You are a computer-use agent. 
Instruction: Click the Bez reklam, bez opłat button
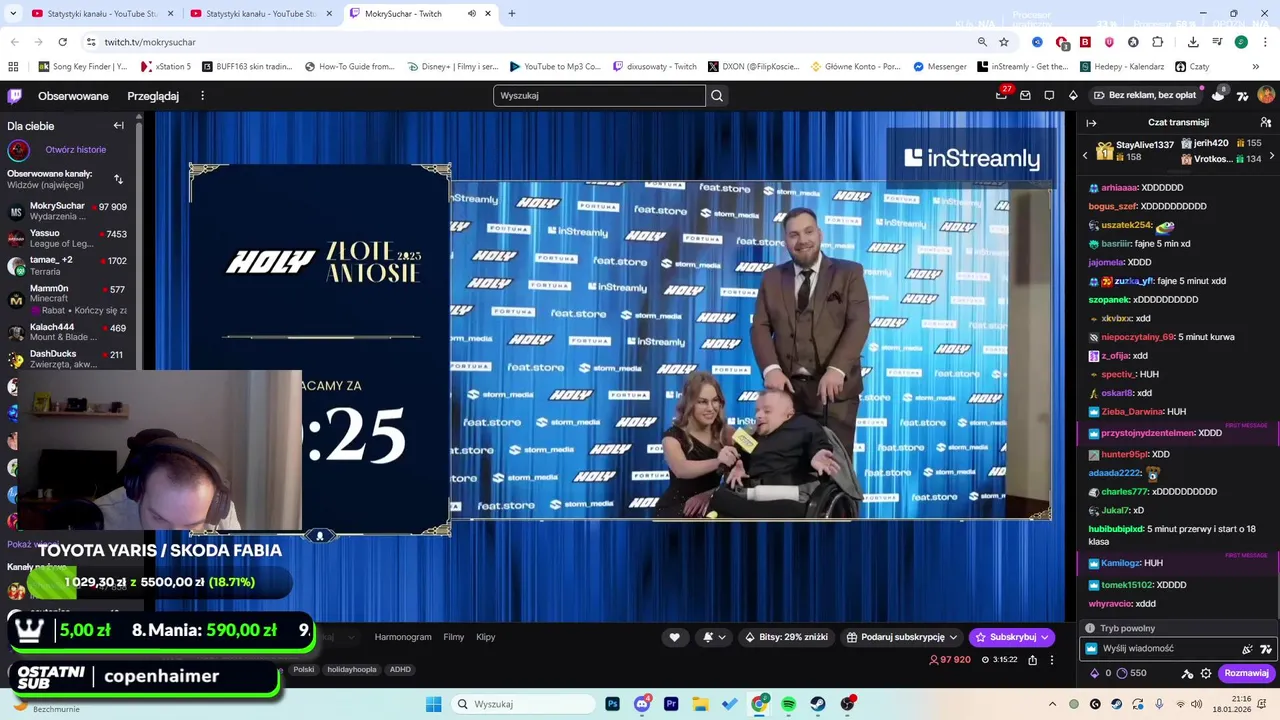[1145, 96]
